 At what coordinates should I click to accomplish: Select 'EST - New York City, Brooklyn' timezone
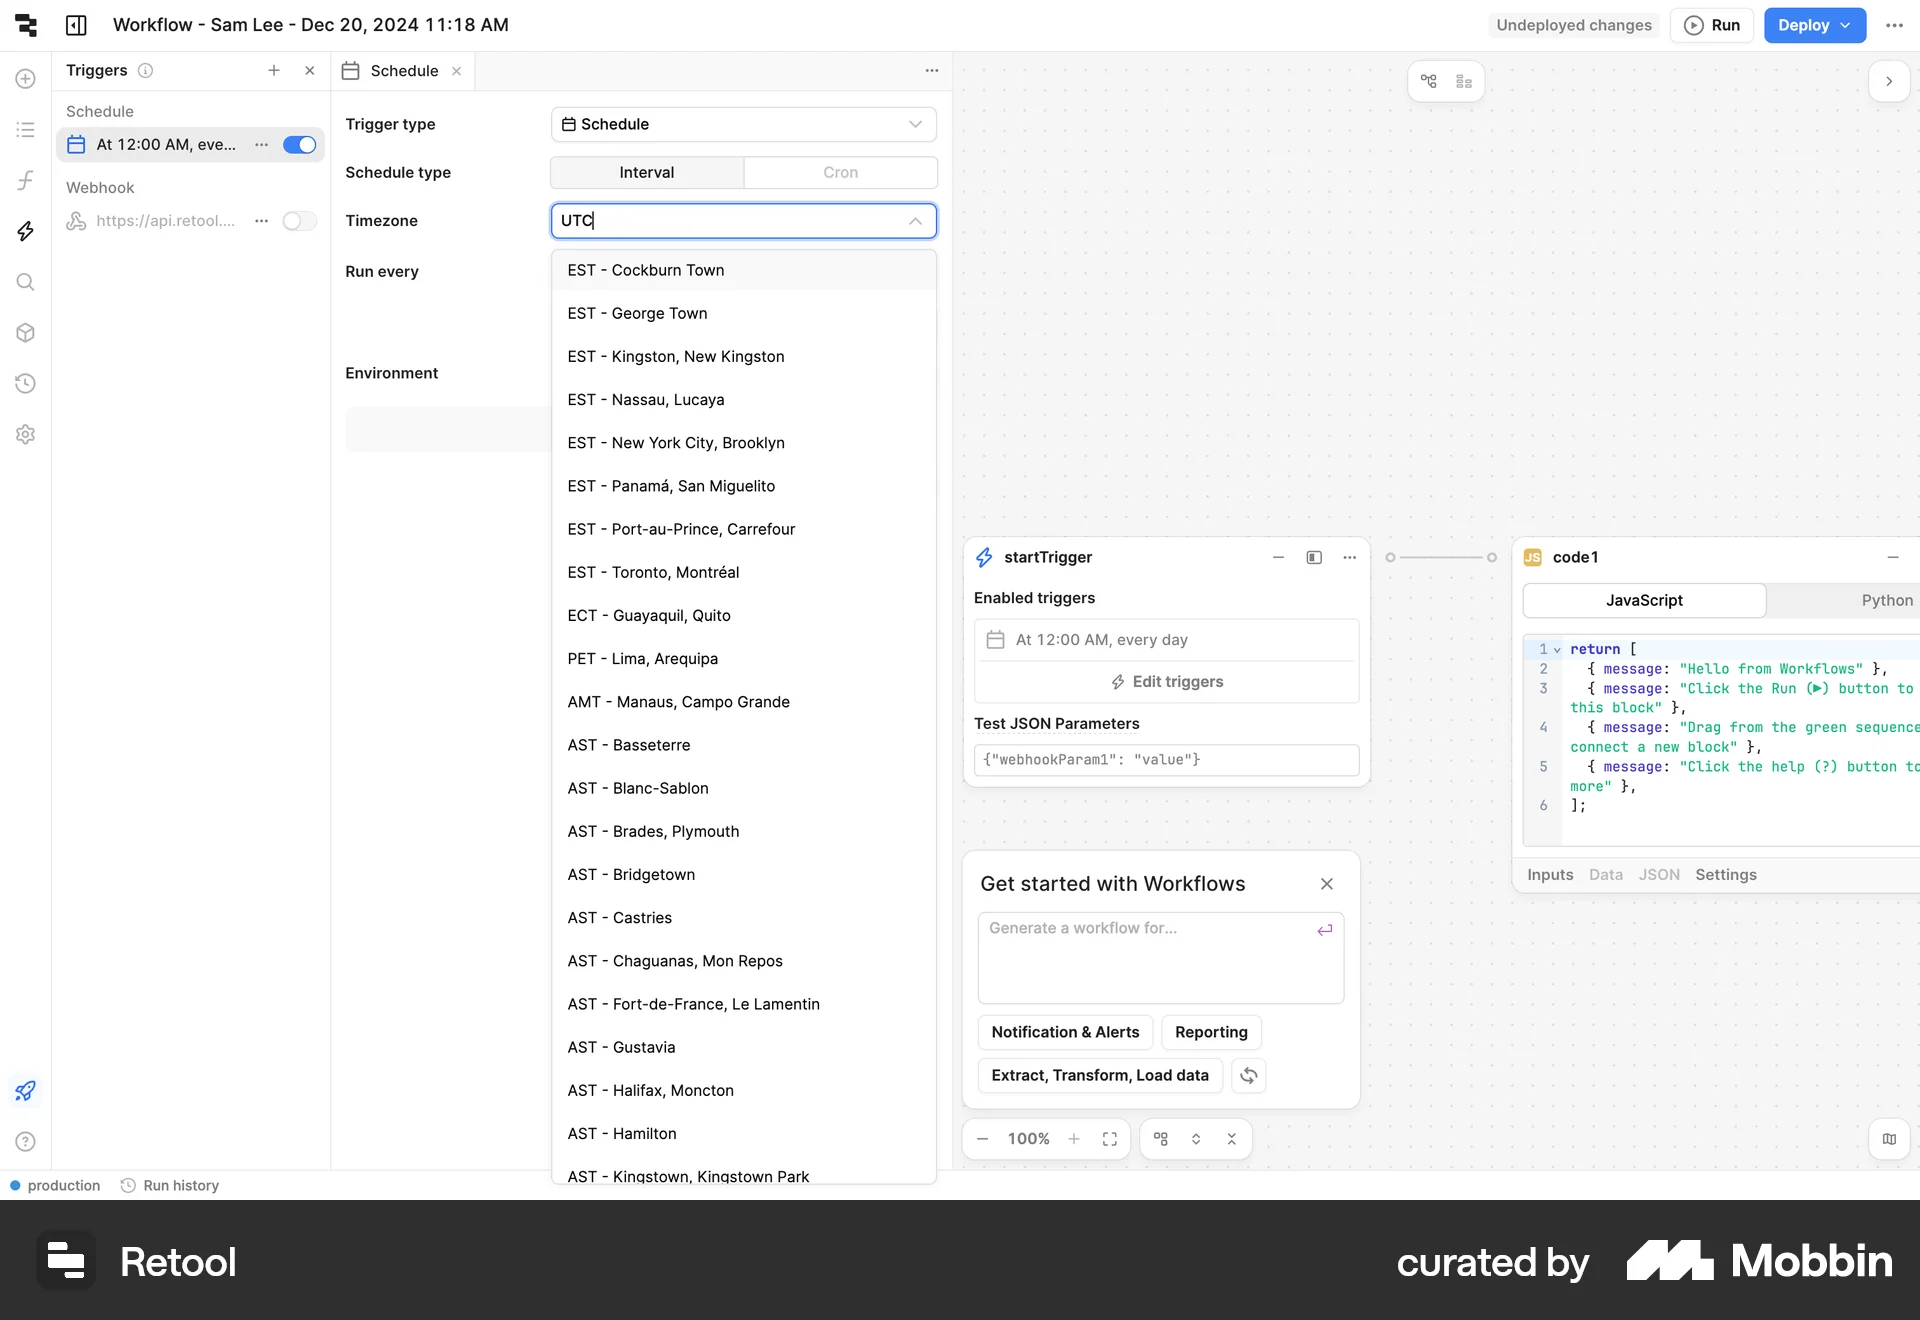[x=676, y=442]
